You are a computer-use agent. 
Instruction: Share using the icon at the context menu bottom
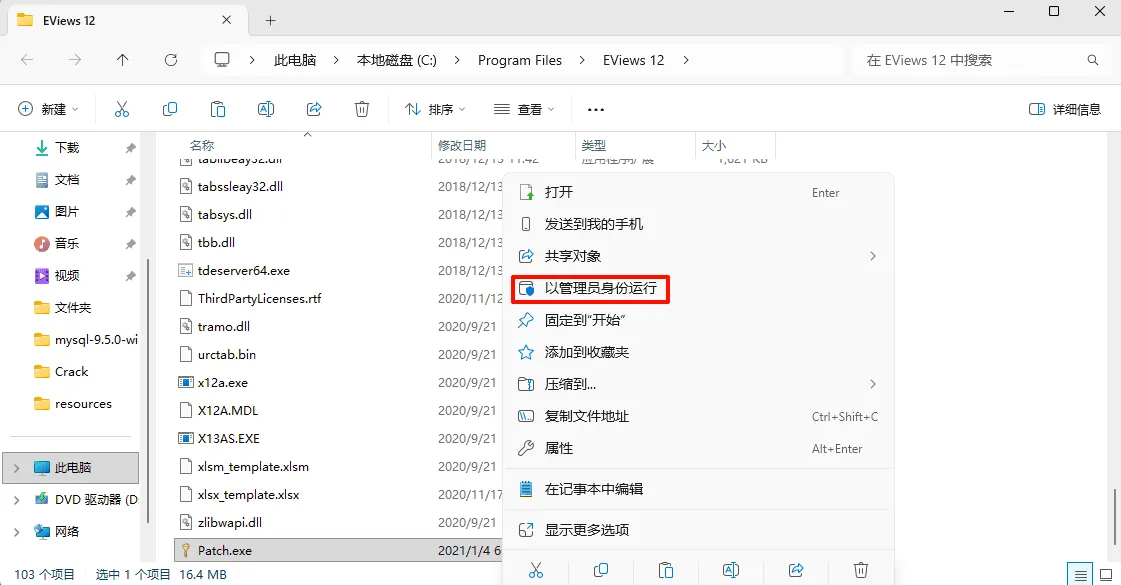click(796, 570)
